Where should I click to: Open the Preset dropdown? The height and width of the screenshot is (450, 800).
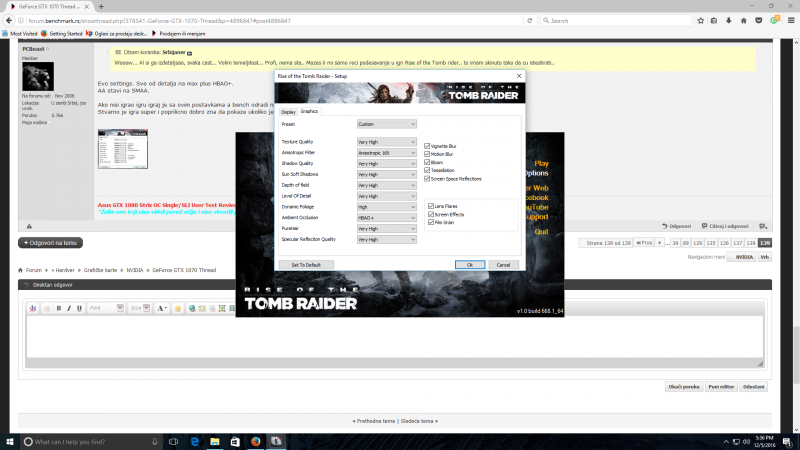[386, 124]
